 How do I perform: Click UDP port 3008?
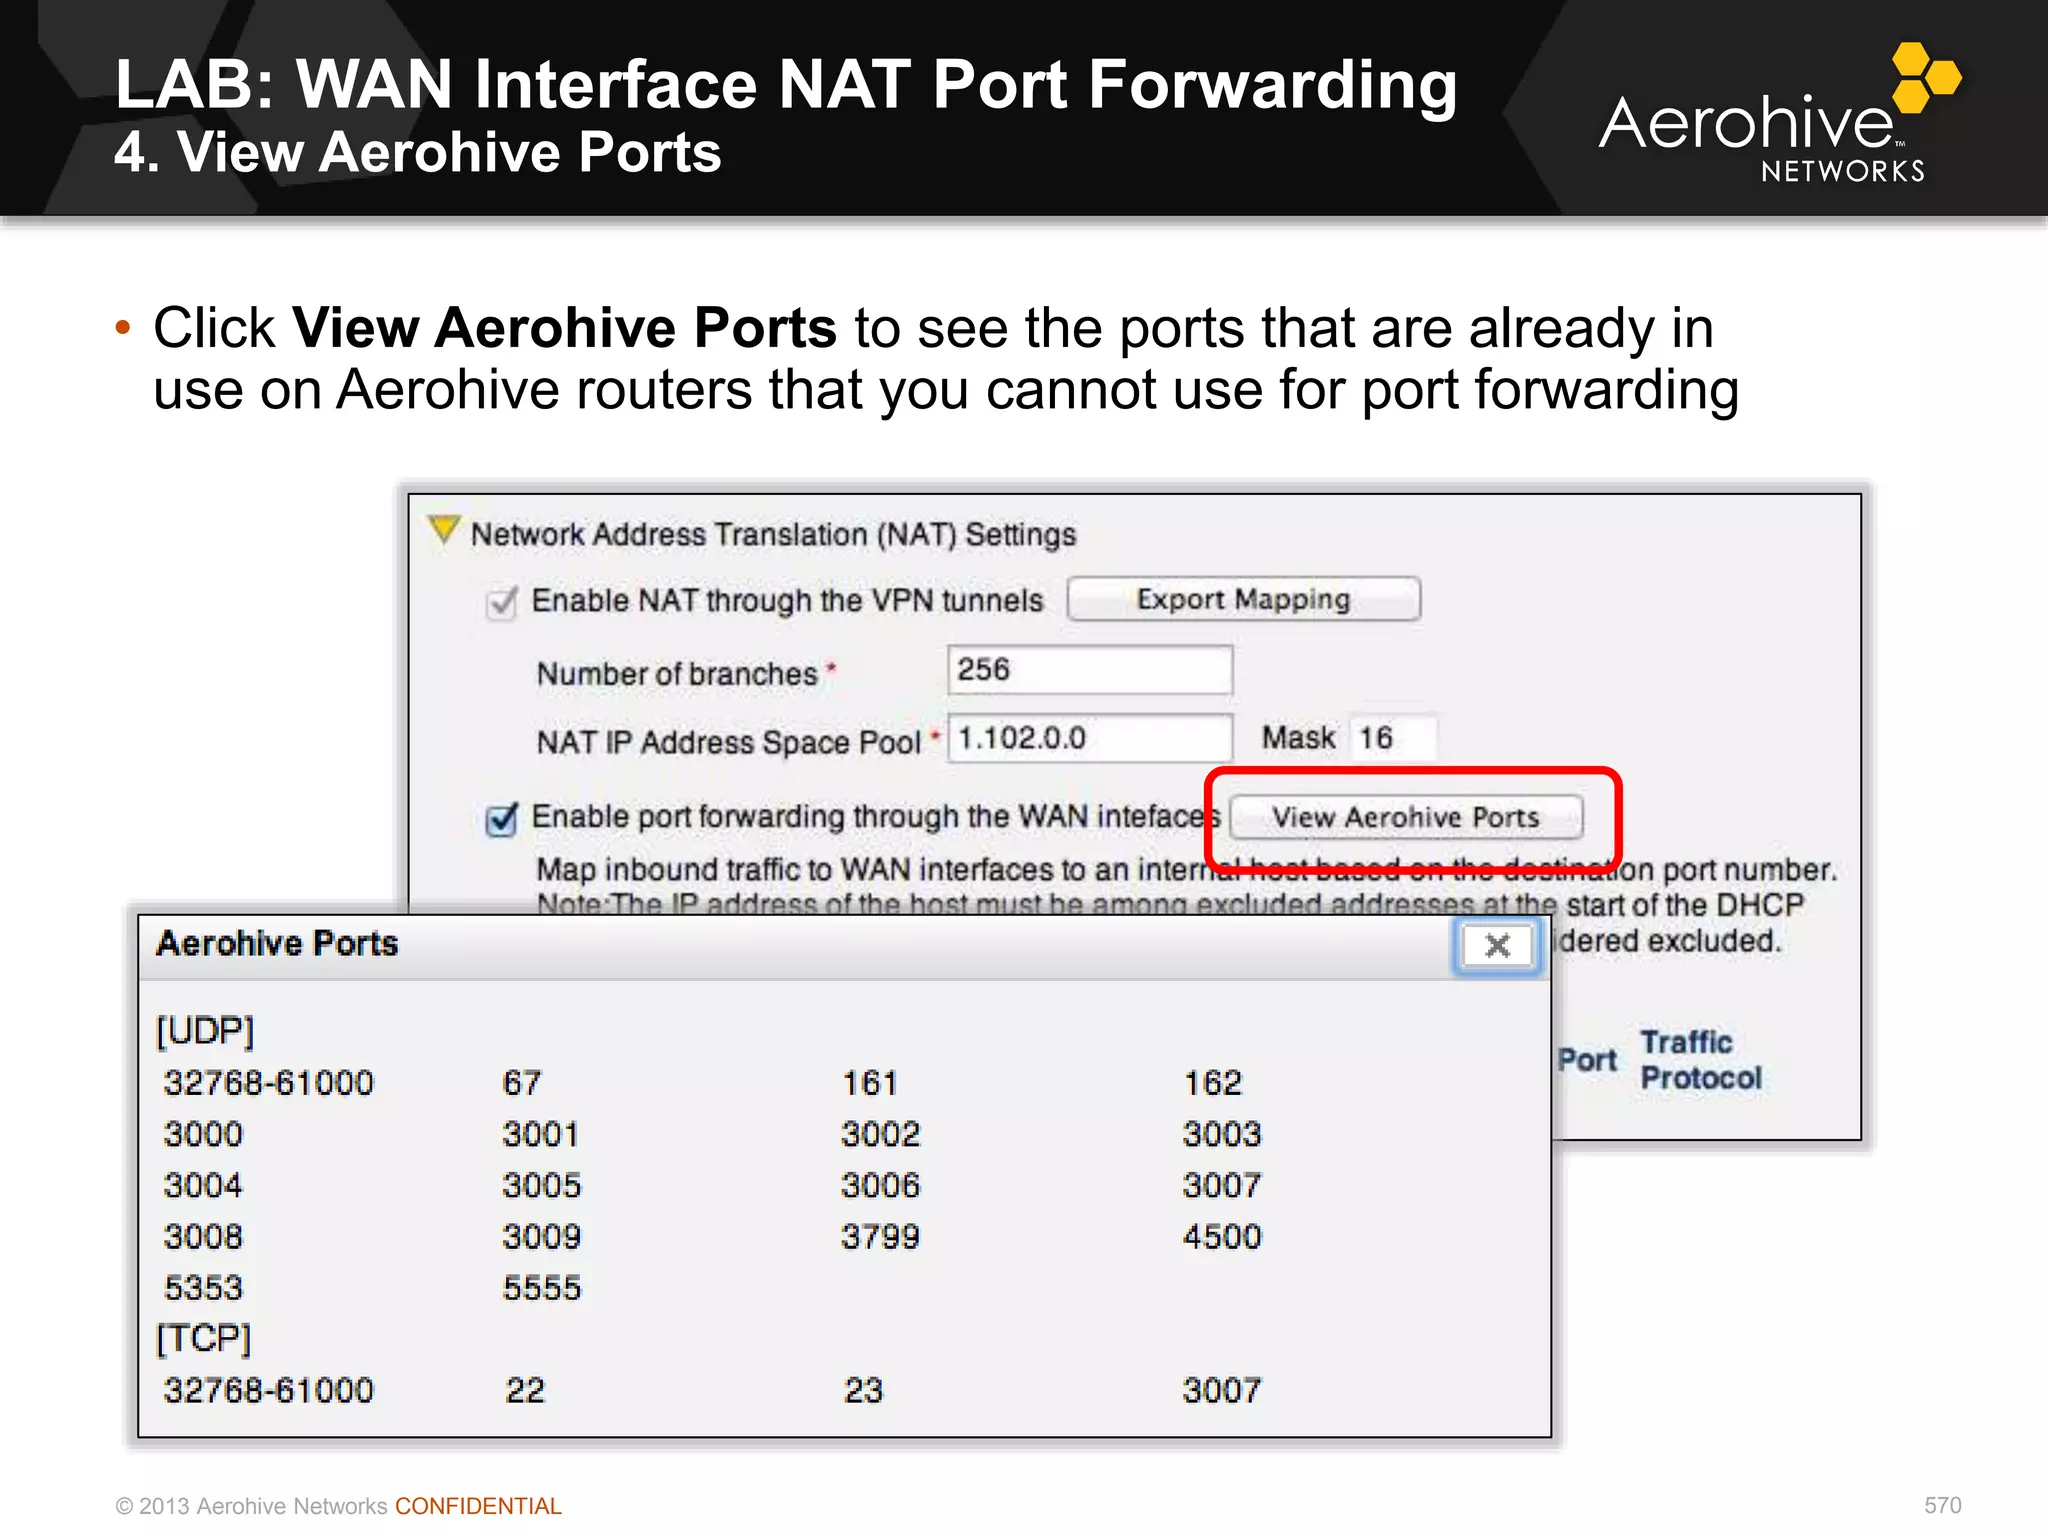click(x=203, y=1236)
